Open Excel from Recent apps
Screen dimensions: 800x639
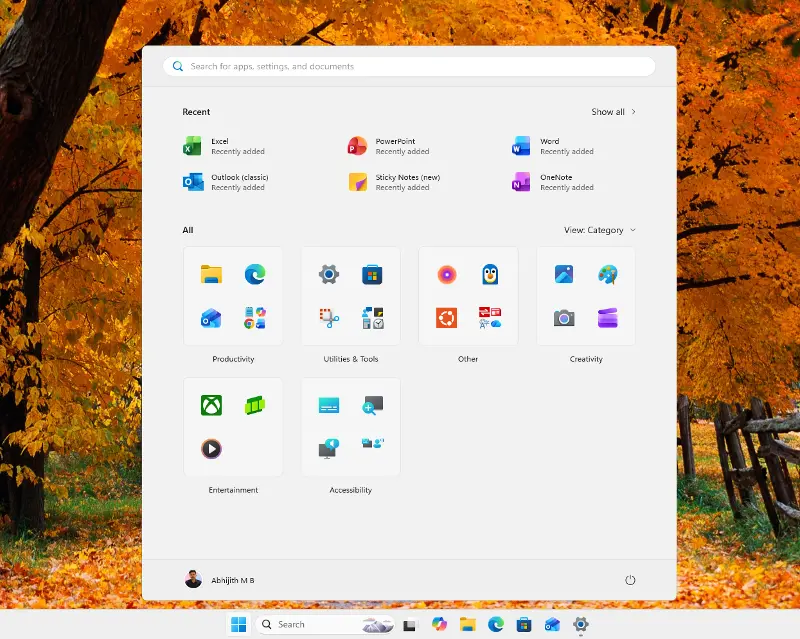point(224,146)
